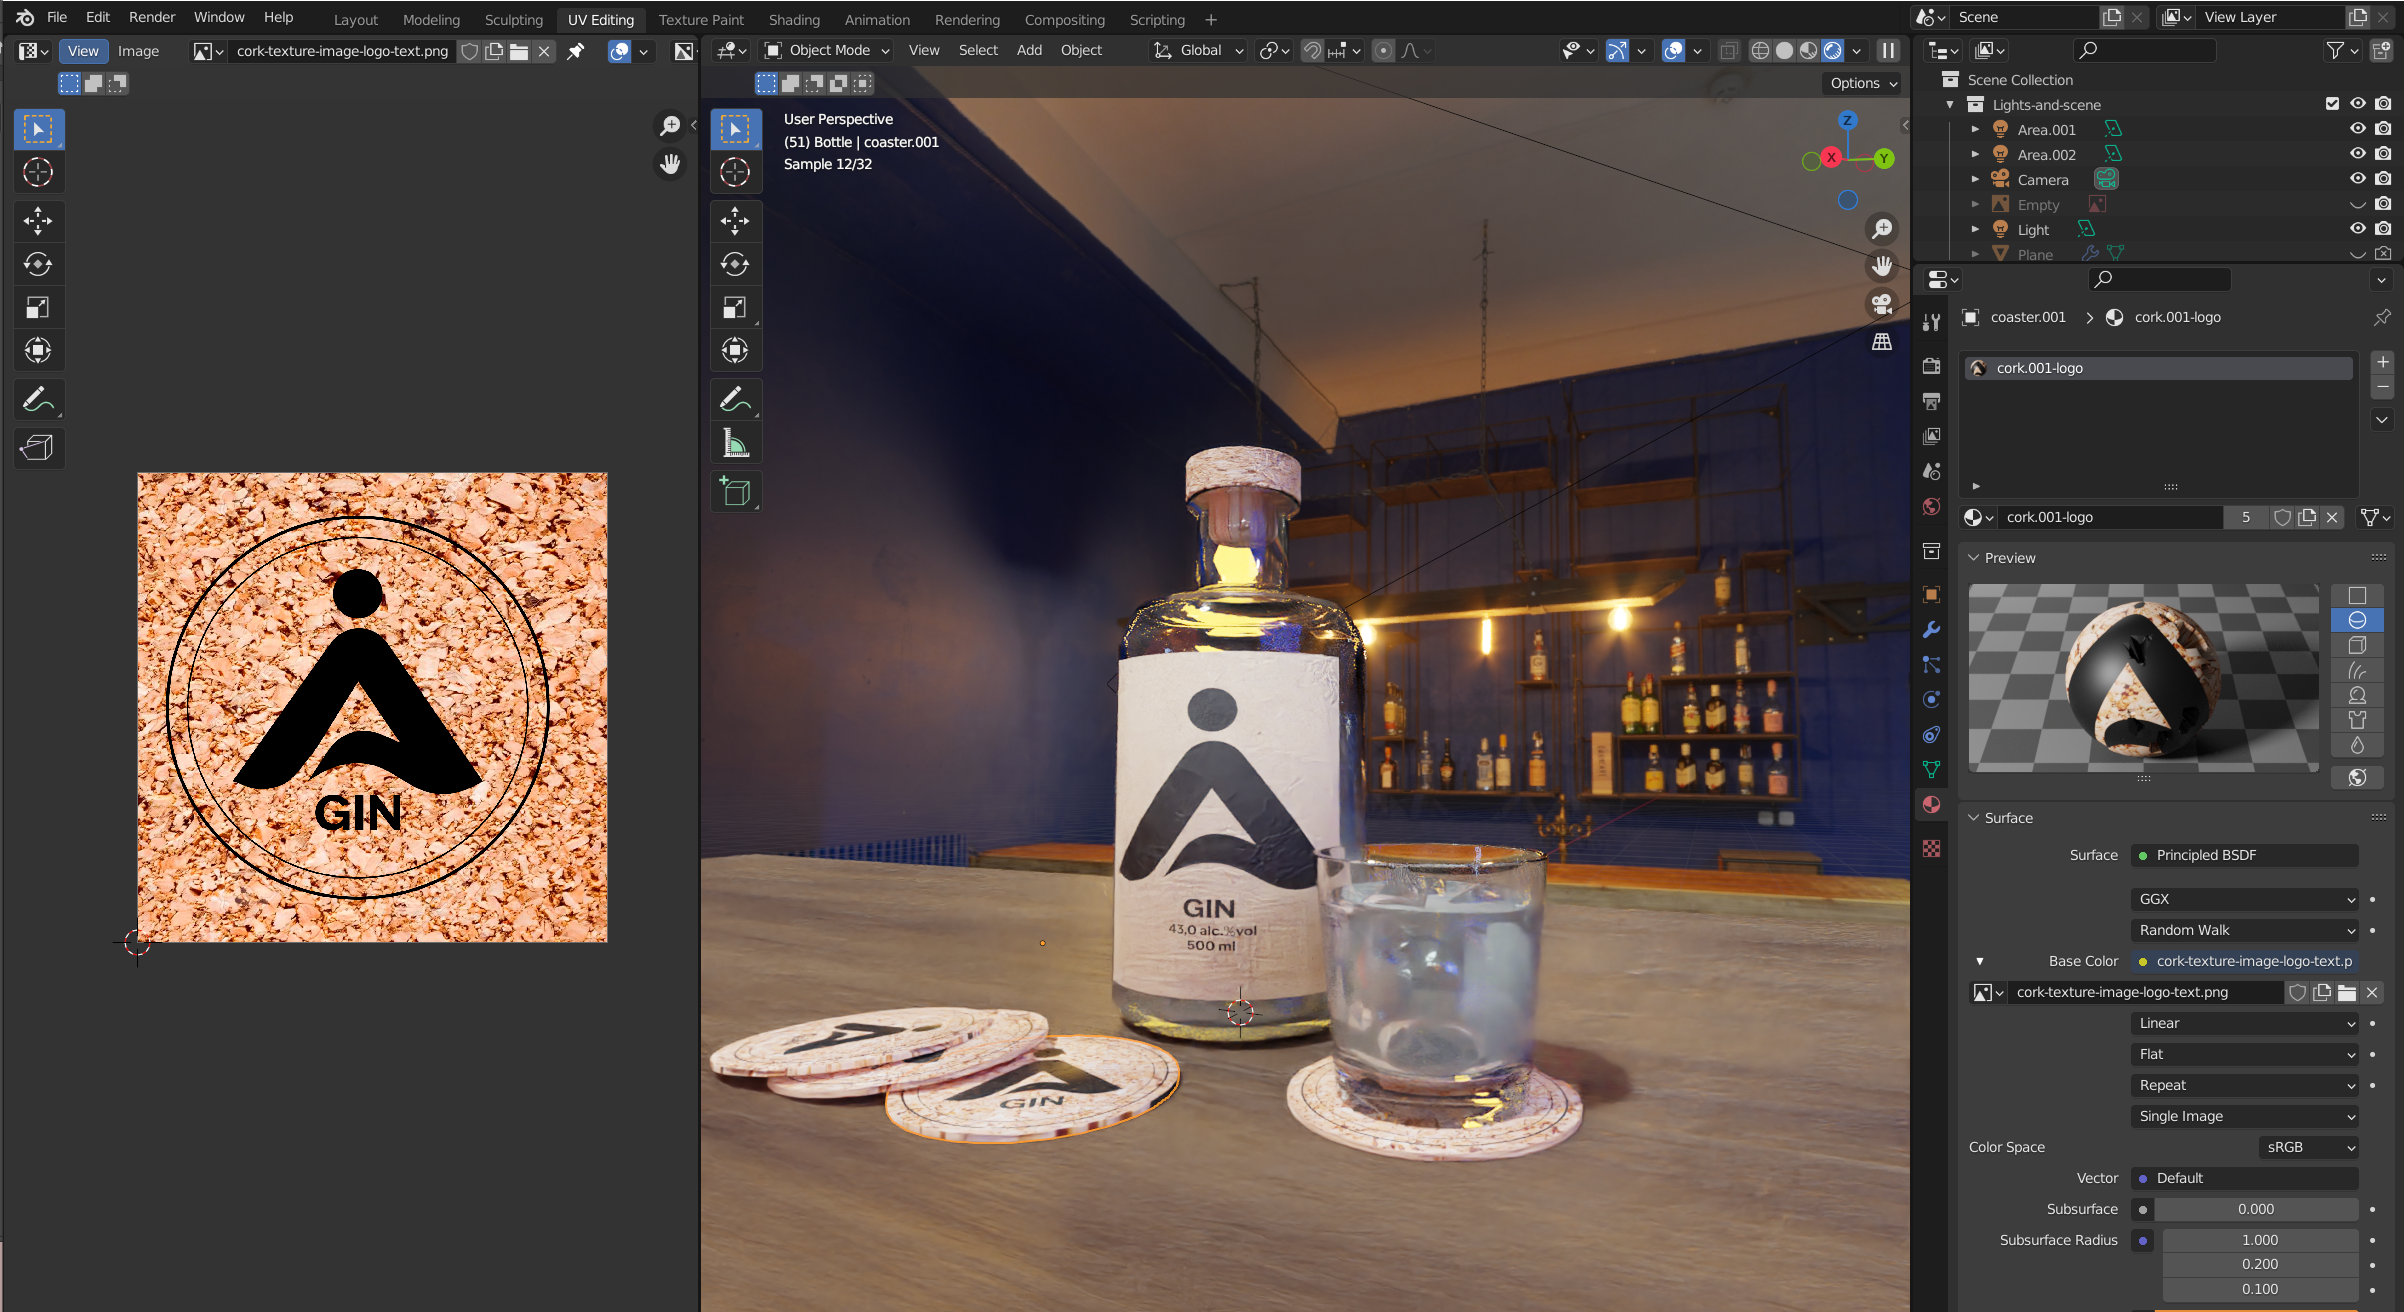Screen dimensions: 2404x1312
Task: Expand the Camera item in the outliner
Action: 1975,179
